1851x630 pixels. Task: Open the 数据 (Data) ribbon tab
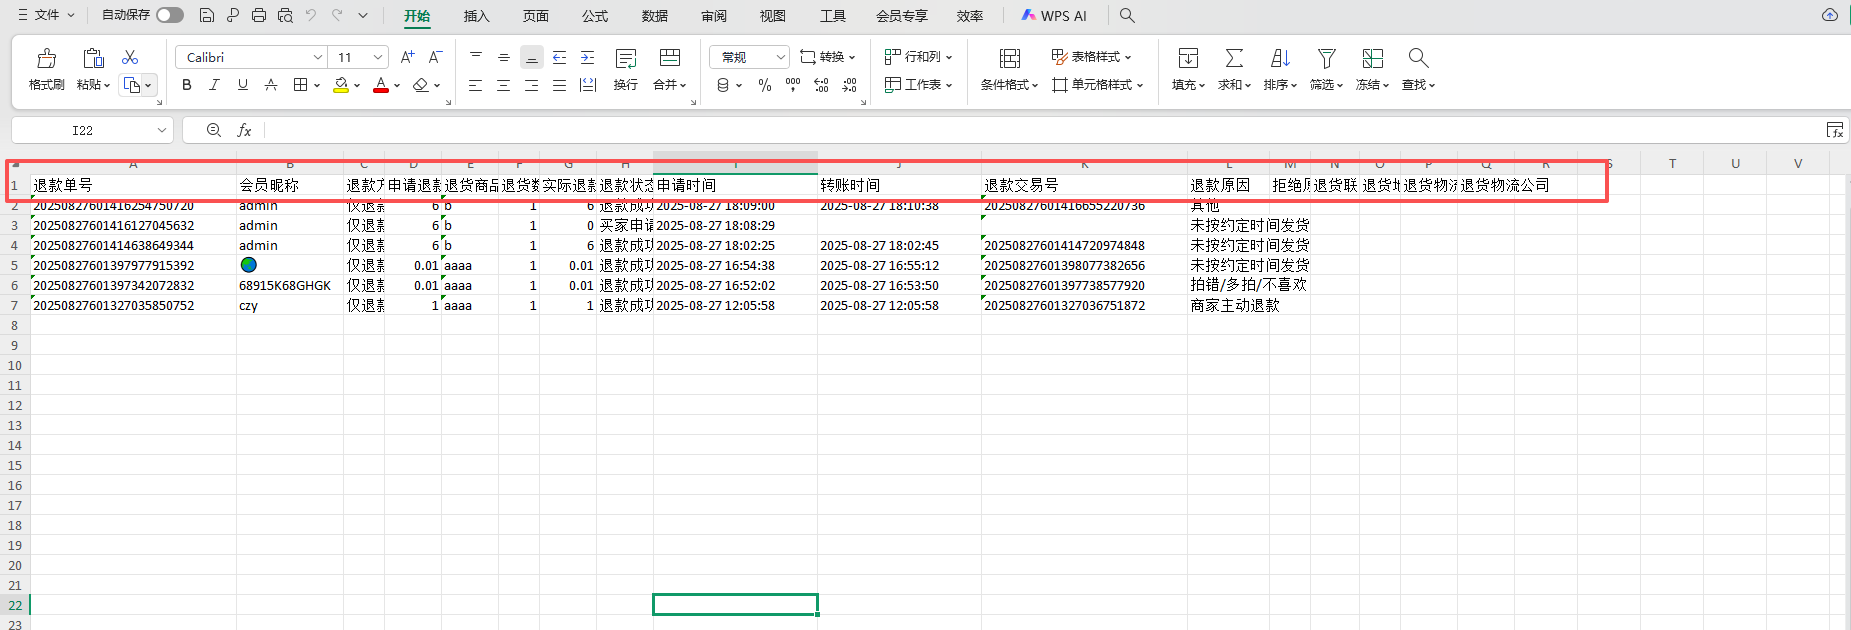(x=654, y=16)
